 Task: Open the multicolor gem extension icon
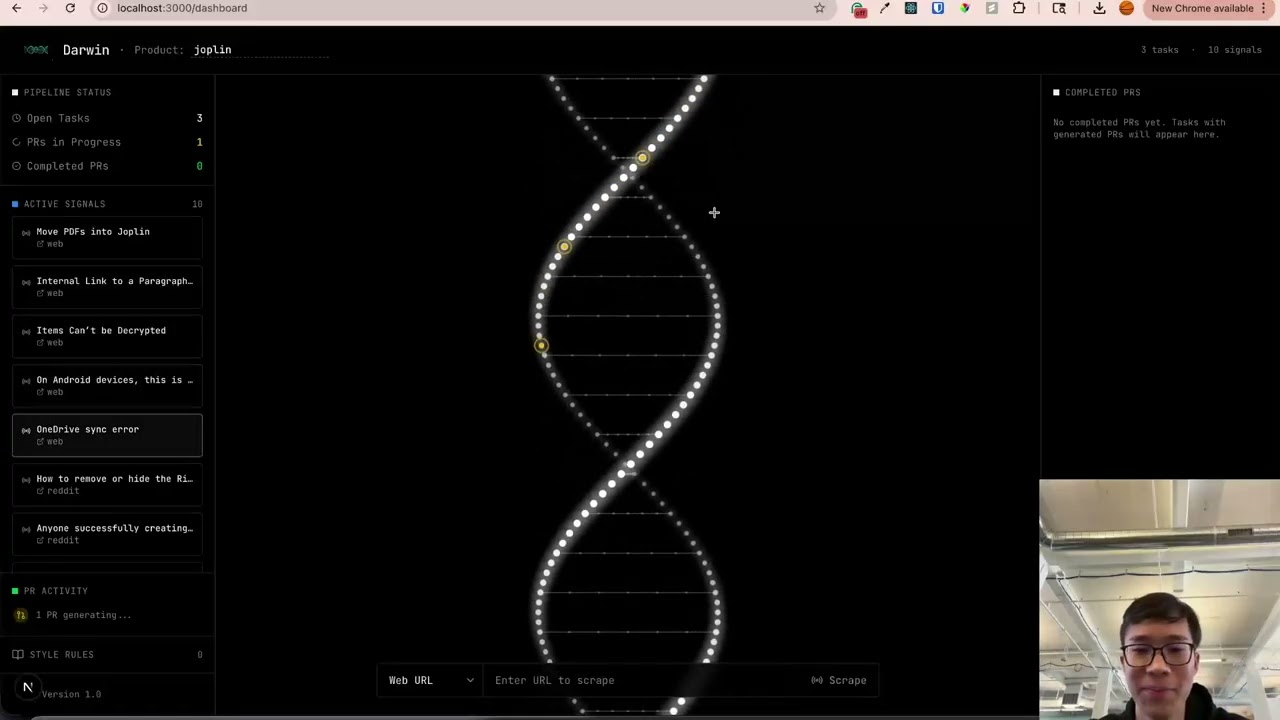point(965,8)
